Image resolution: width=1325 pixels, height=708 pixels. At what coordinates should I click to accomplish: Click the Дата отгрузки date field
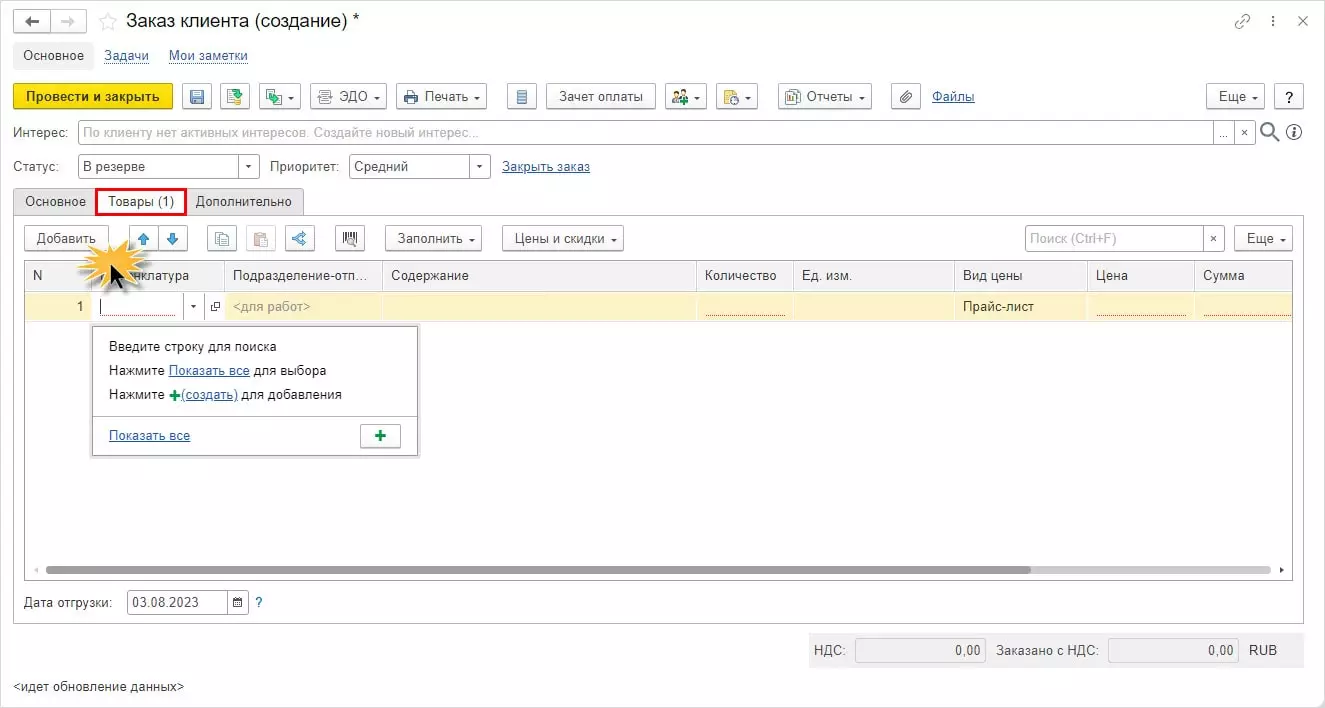click(x=178, y=602)
